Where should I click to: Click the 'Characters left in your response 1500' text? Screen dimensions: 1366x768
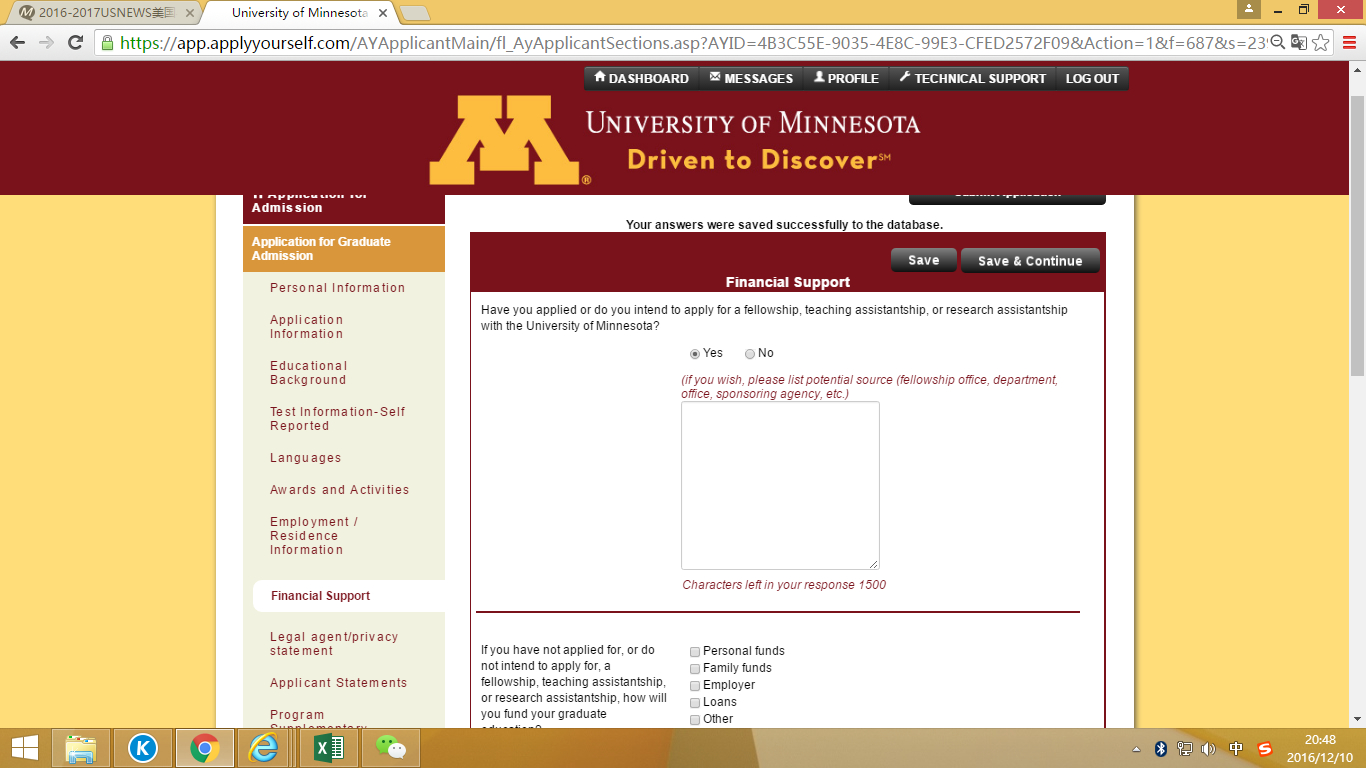tap(784, 585)
